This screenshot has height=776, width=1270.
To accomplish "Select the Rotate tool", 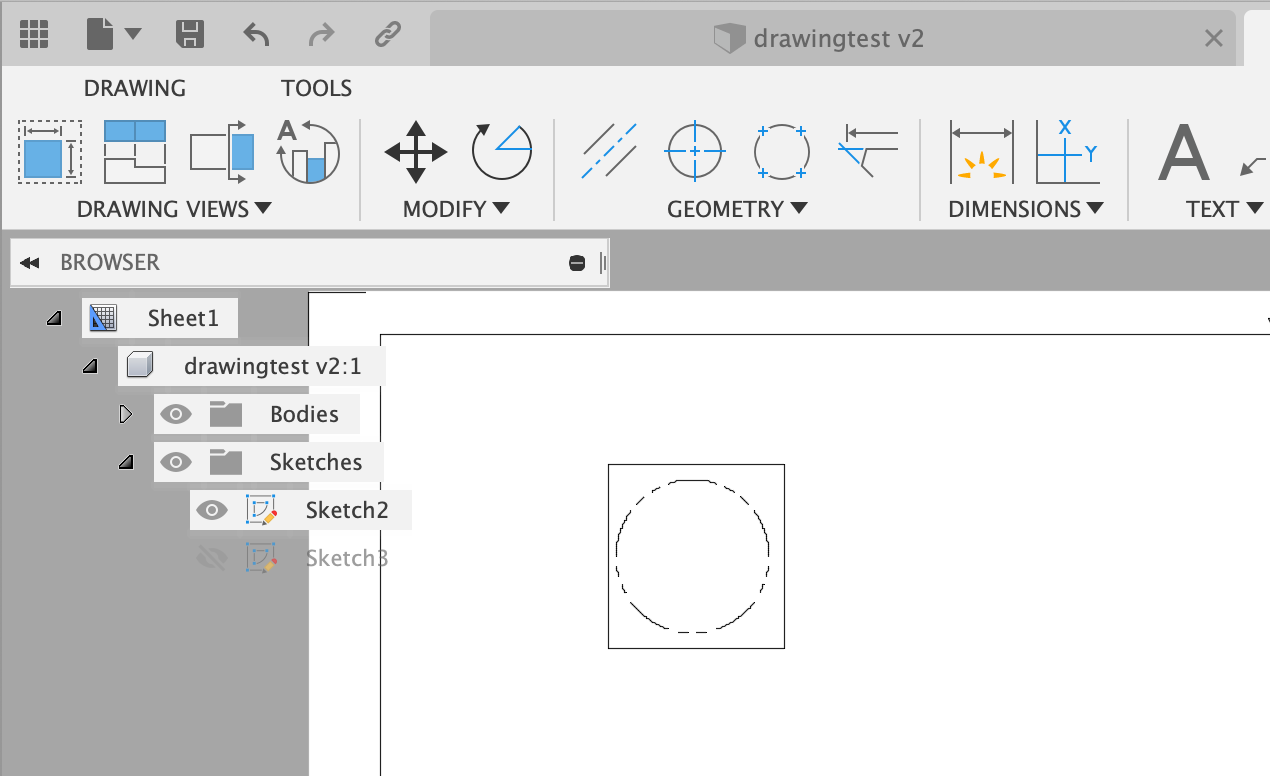I will (x=501, y=152).
